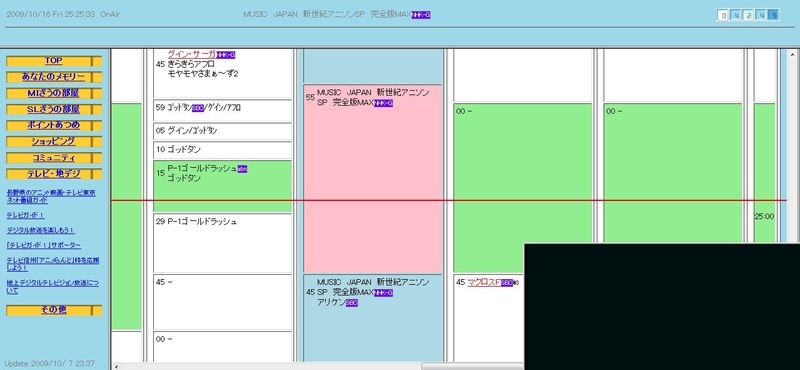
Task: Open the ポイントあつめ menu button
Action: [54, 126]
